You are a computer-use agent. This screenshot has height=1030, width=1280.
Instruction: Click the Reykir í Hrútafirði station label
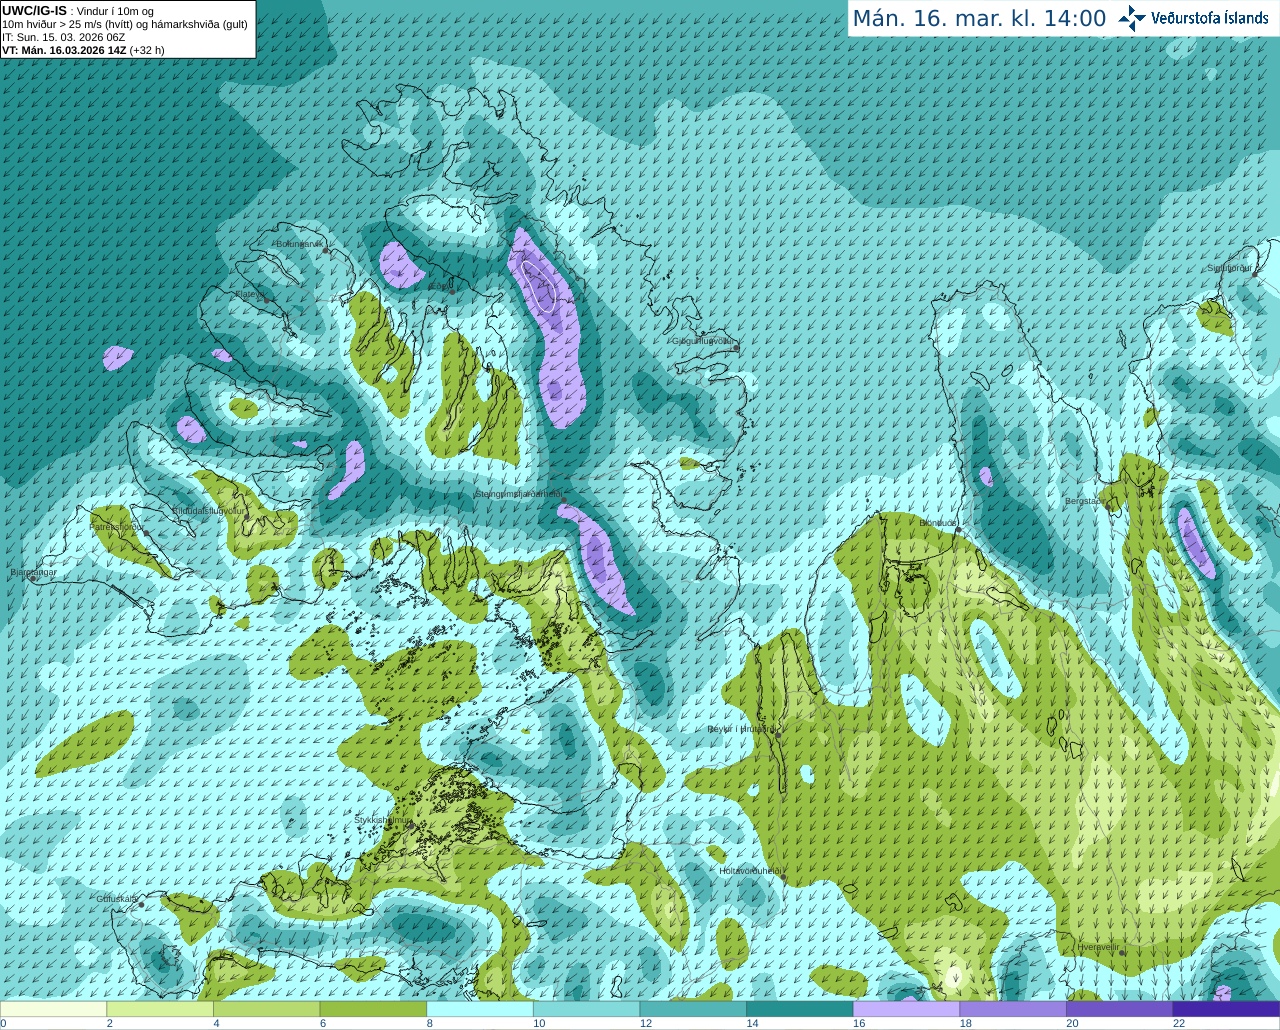741,729
